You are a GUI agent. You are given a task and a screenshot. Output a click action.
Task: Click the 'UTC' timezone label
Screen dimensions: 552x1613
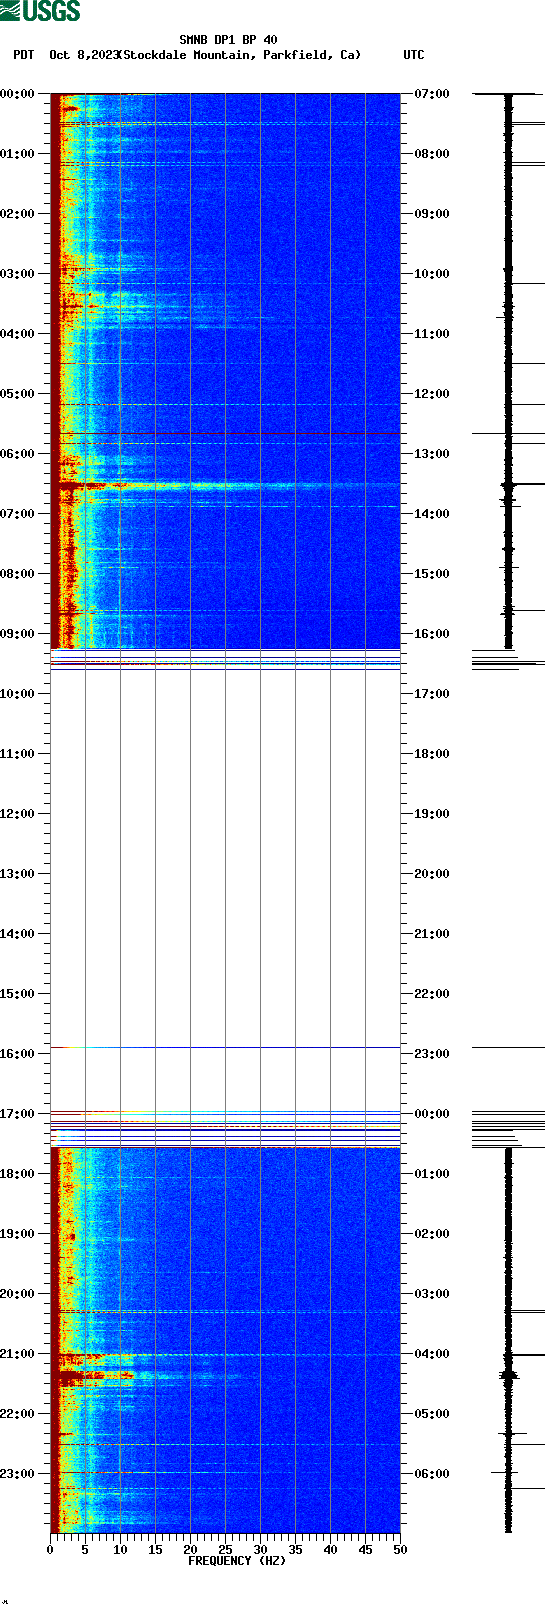pyautogui.click(x=414, y=55)
